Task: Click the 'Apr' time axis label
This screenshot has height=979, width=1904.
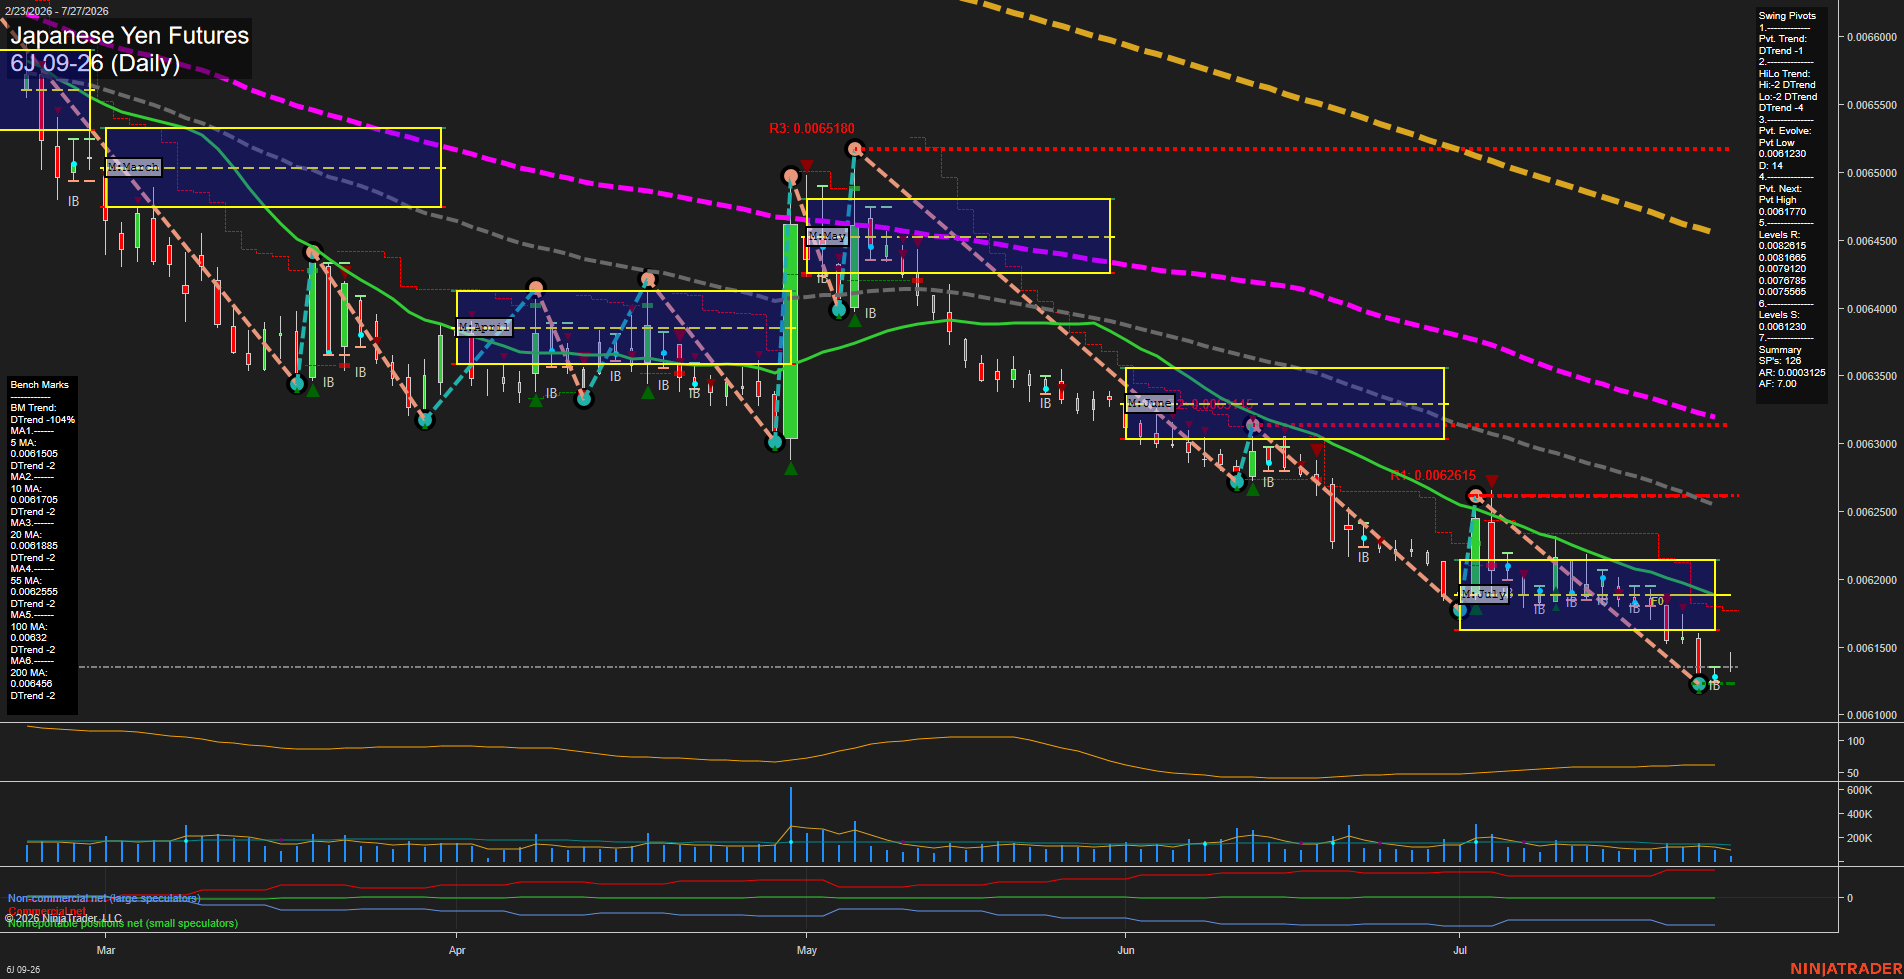Action: pos(457,950)
